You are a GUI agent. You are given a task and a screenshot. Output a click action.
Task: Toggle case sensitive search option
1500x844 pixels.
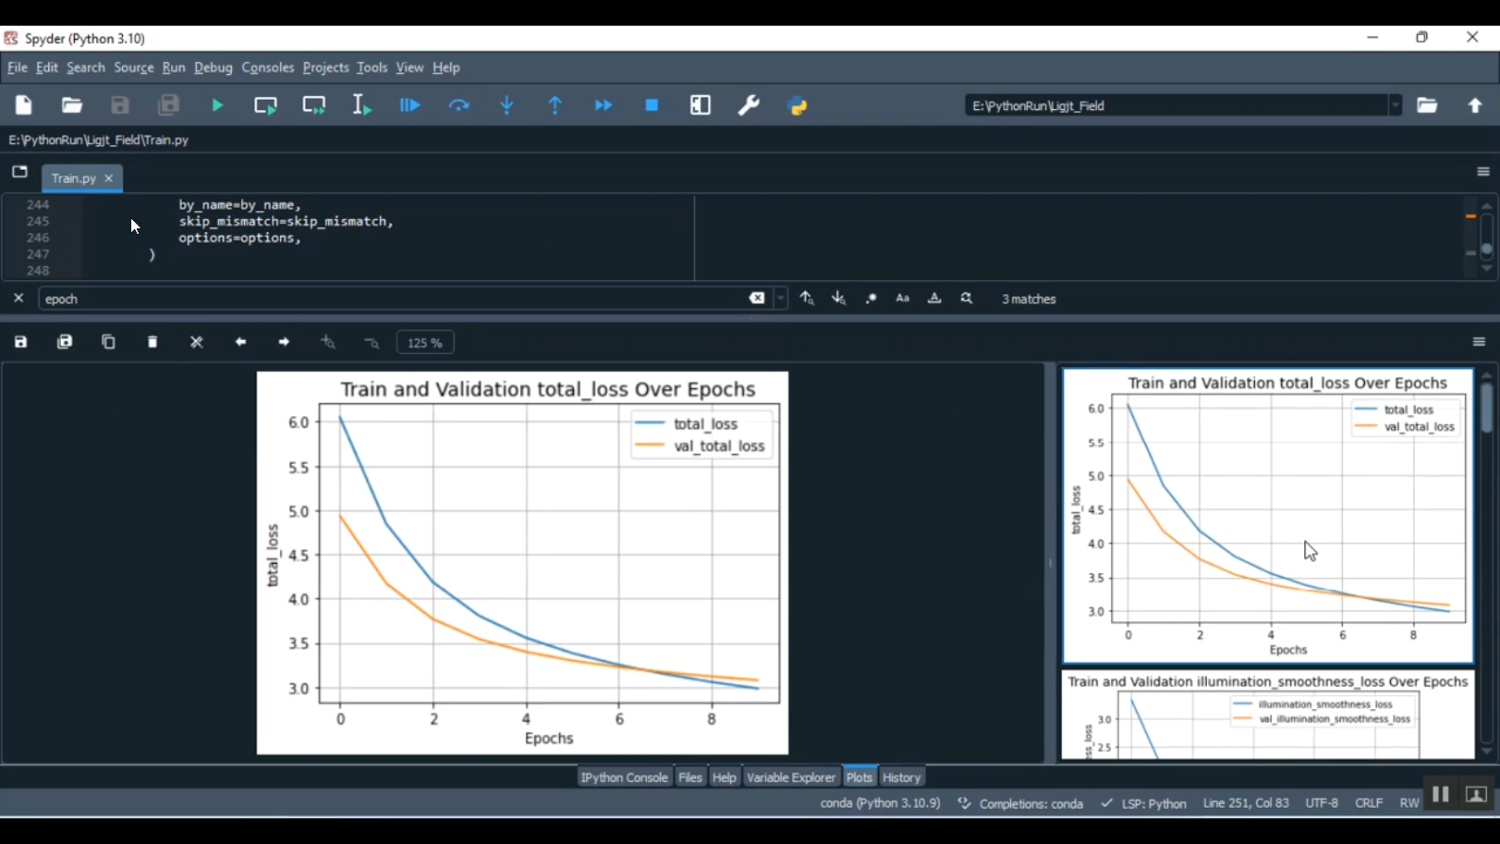click(x=902, y=299)
